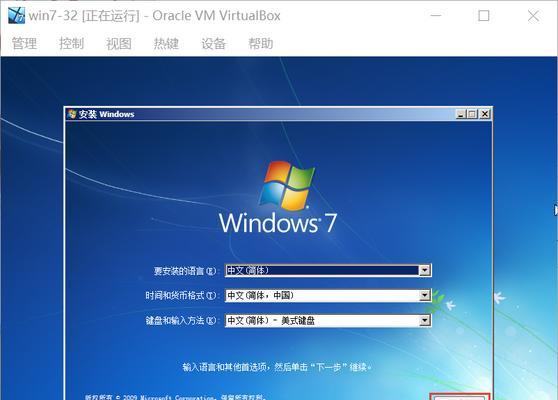Click the VirtualBox app icon in title bar
The height and width of the screenshot is (400, 558).
point(17,16)
